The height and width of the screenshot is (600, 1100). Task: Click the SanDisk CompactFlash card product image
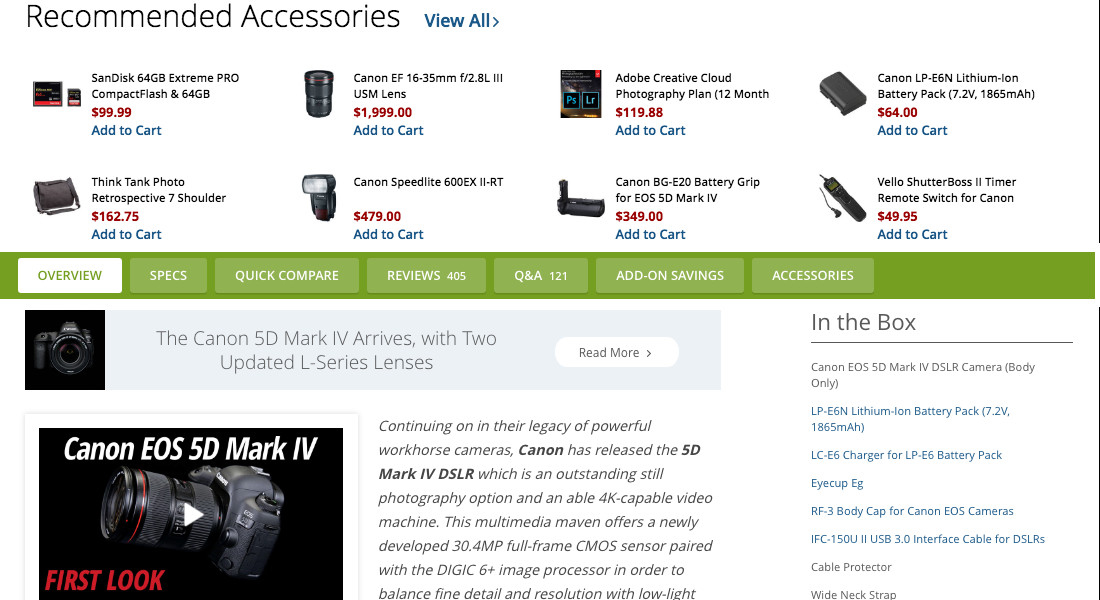(x=56, y=94)
